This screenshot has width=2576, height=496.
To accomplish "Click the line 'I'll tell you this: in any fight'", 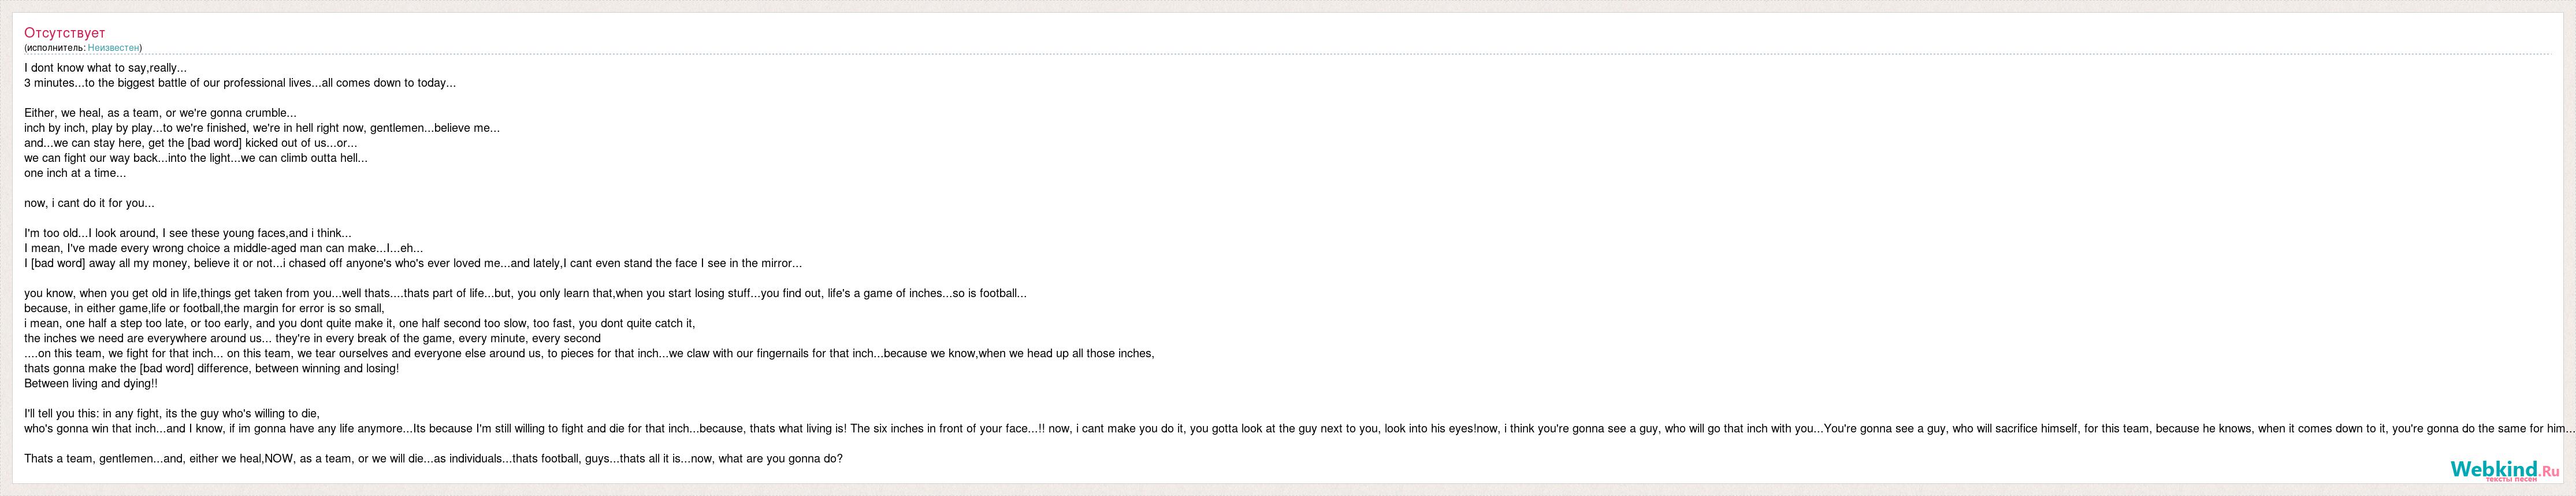I will pyautogui.click(x=172, y=413).
